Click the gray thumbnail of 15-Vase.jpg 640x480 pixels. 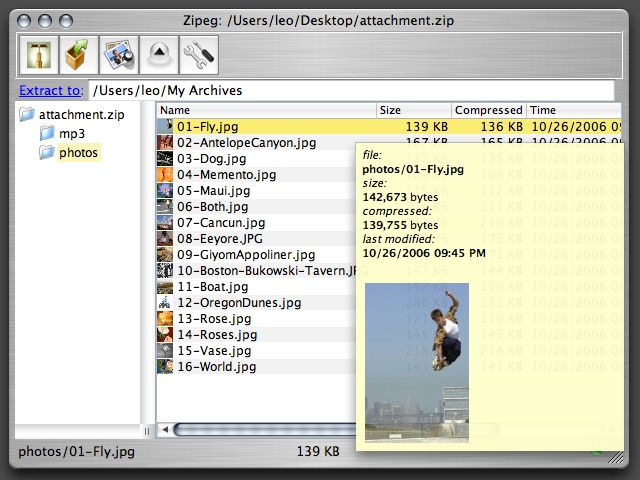click(165, 350)
